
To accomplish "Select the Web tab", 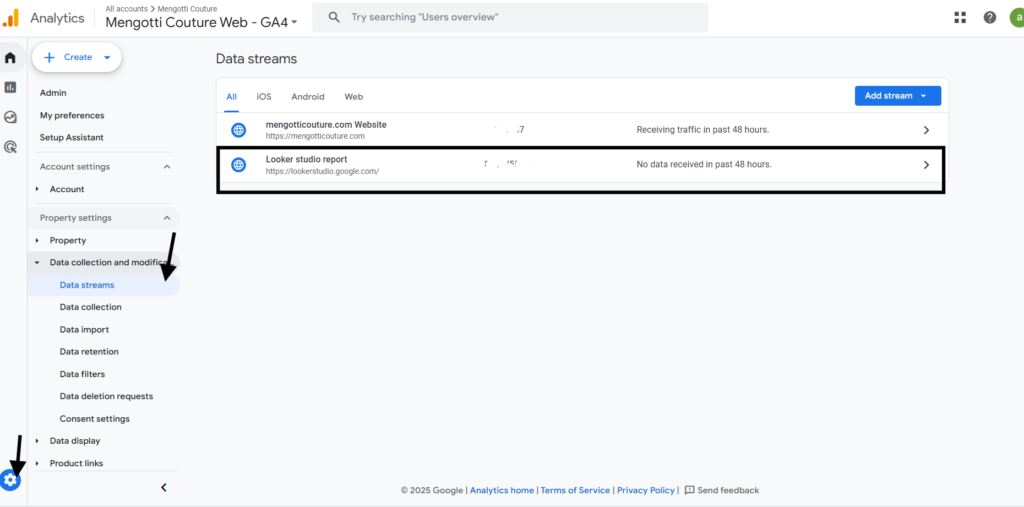I will [x=353, y=97].
